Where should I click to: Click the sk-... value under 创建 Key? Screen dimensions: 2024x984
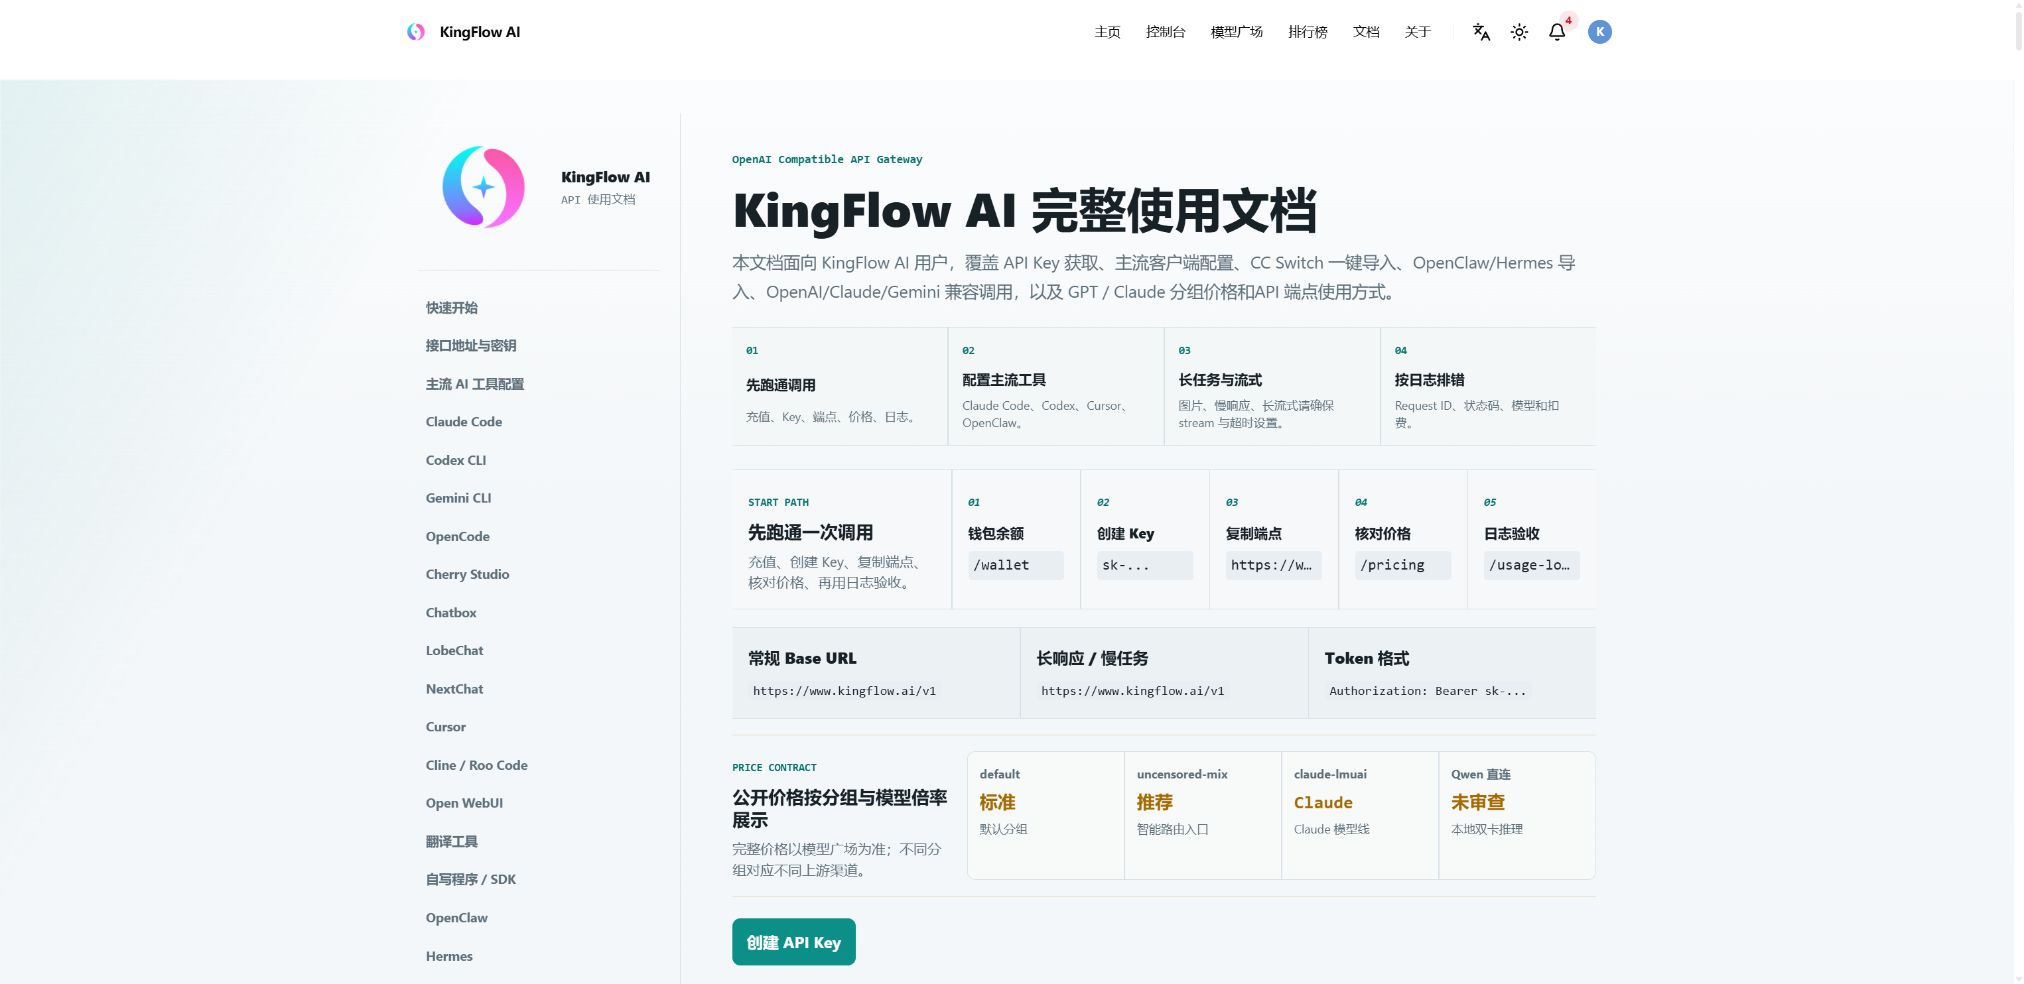1144,565
